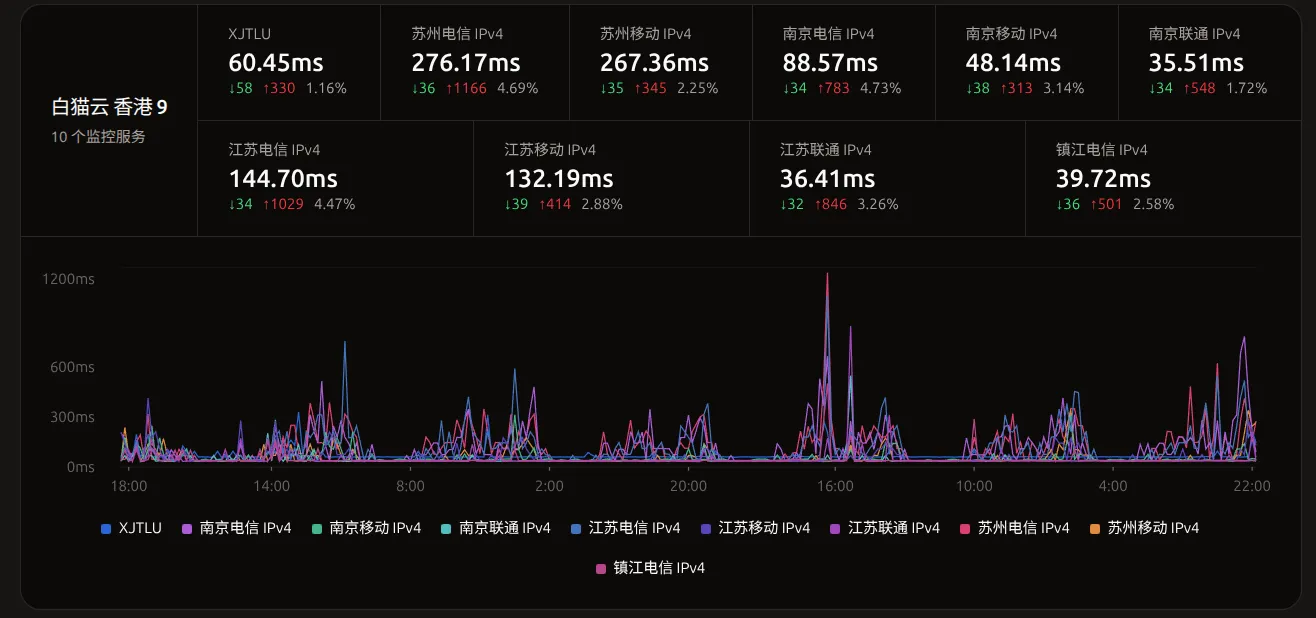Click 苏州移动 IPv4 orange legend swatch
This screenshot has height=618, width=1316.
(x=1094, y=528)
